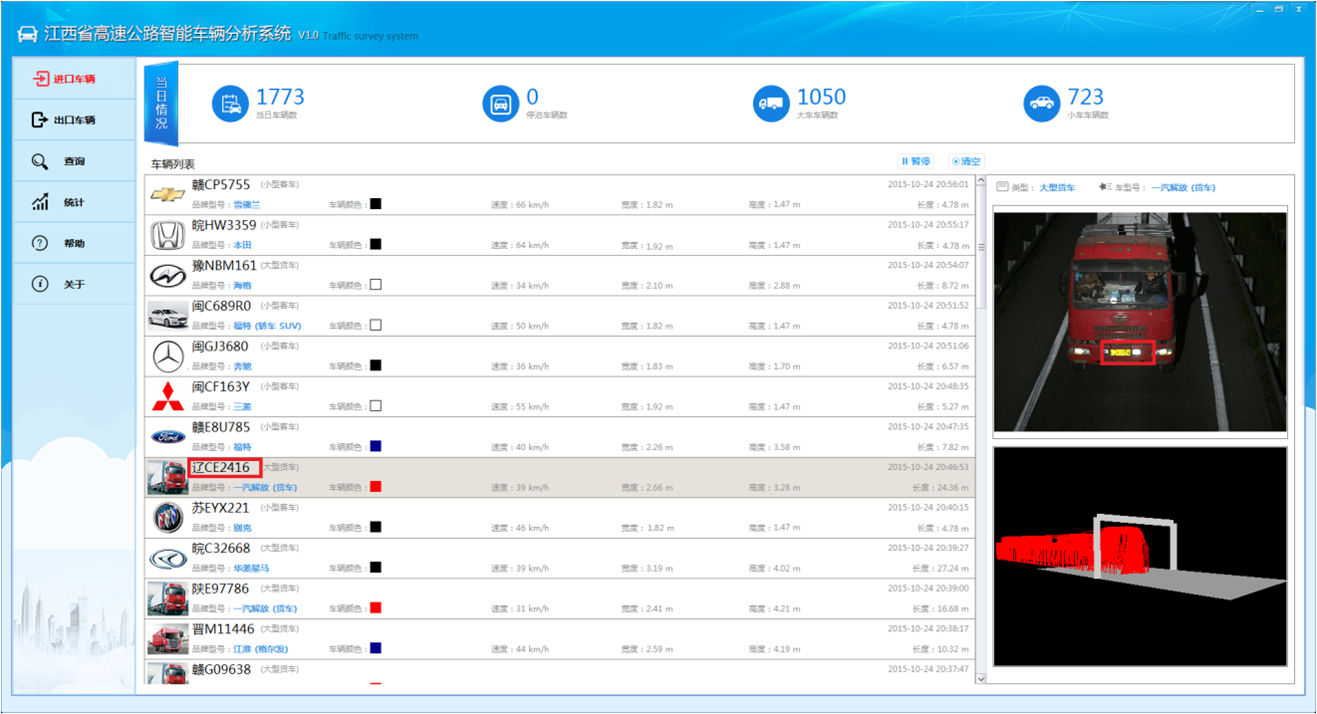Open the 进口车辆 entrance vehicles tab
The width and height of the screenshot is (1317, 714).
[75, 79]
